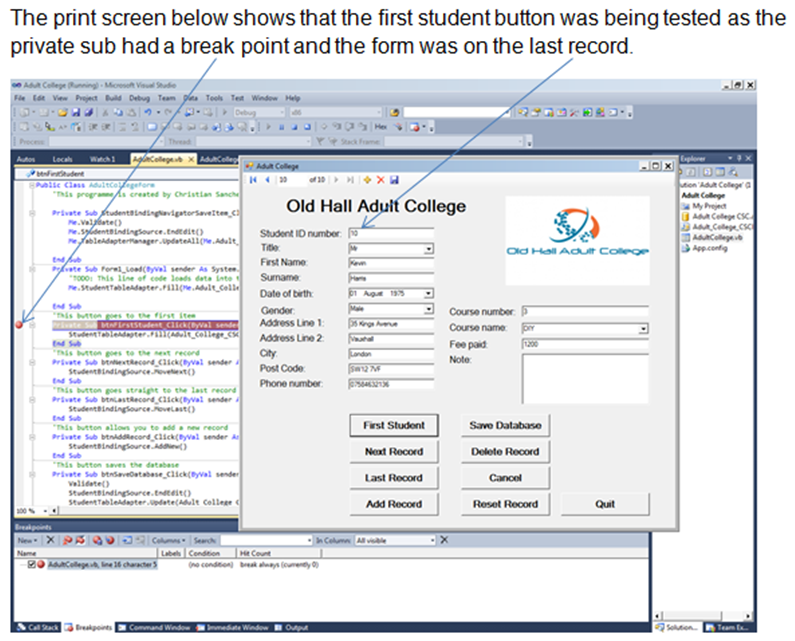This screenshot has width=795, height=641.
Task: Switch to the Watch 1 tab
Action: coord(102,159)
